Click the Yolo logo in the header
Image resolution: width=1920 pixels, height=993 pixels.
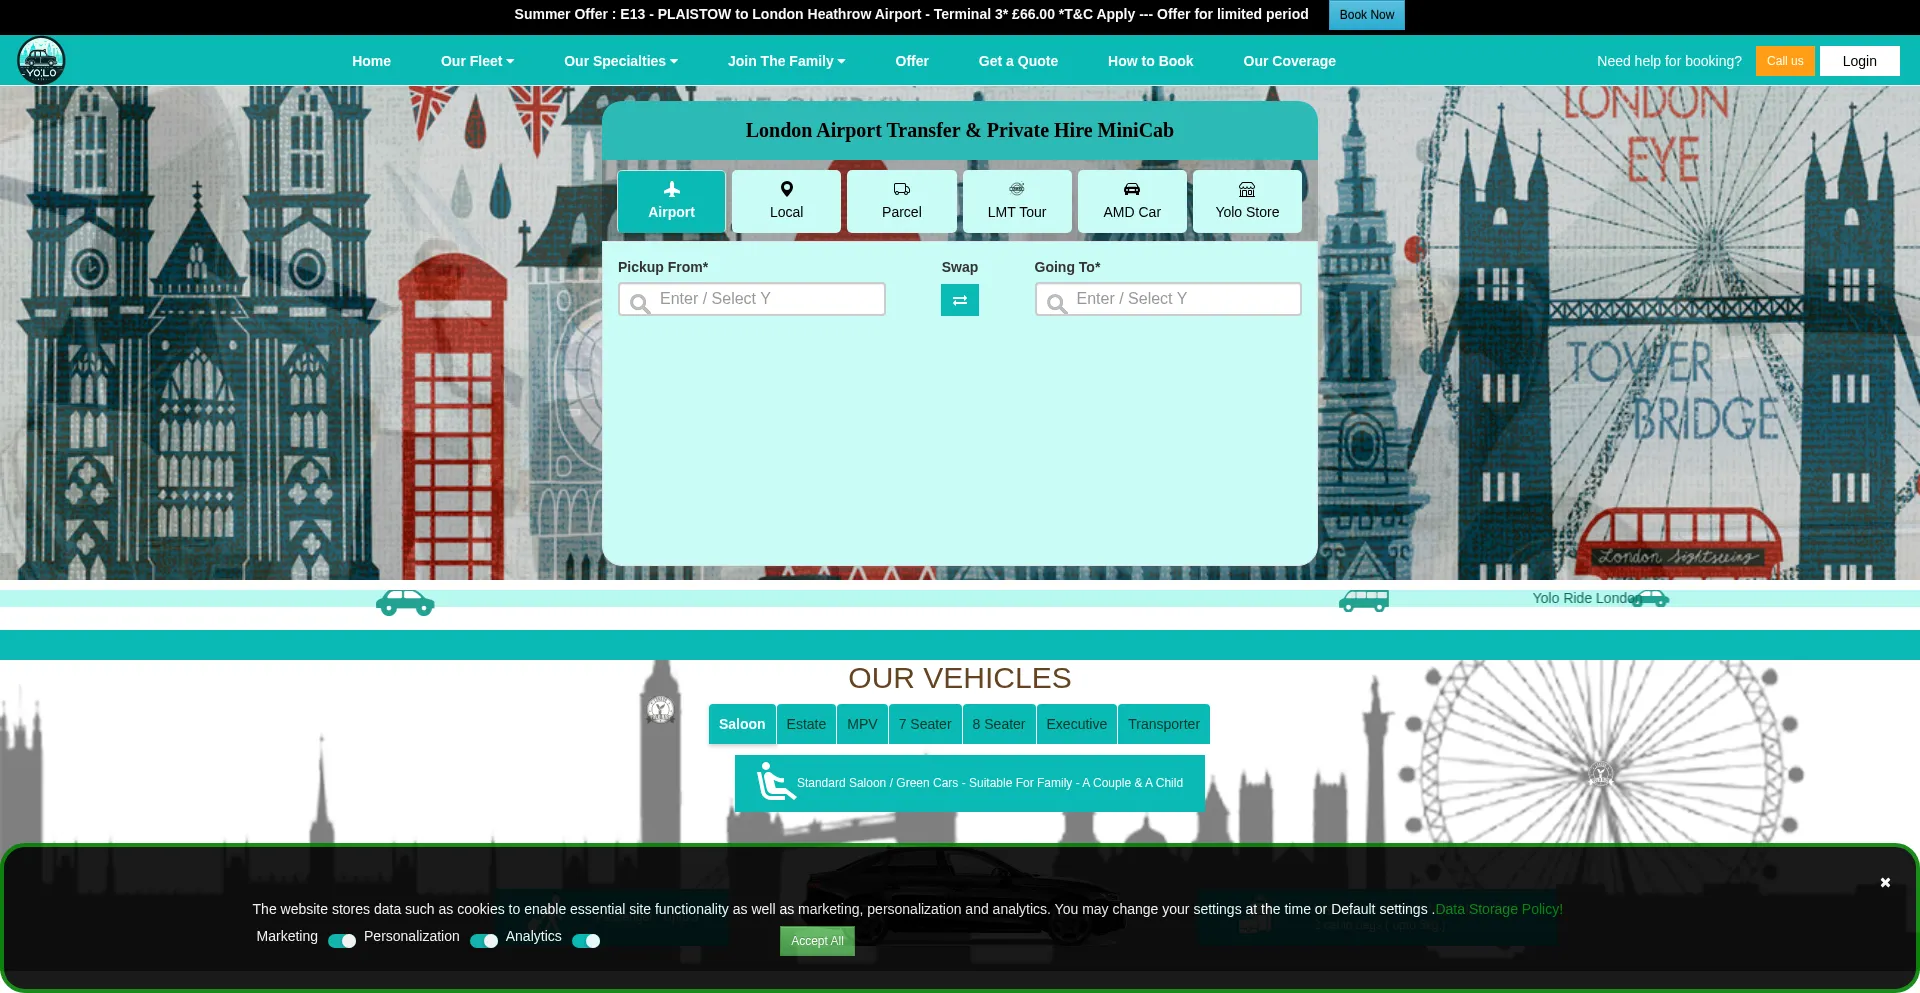[x=41, y=61]
